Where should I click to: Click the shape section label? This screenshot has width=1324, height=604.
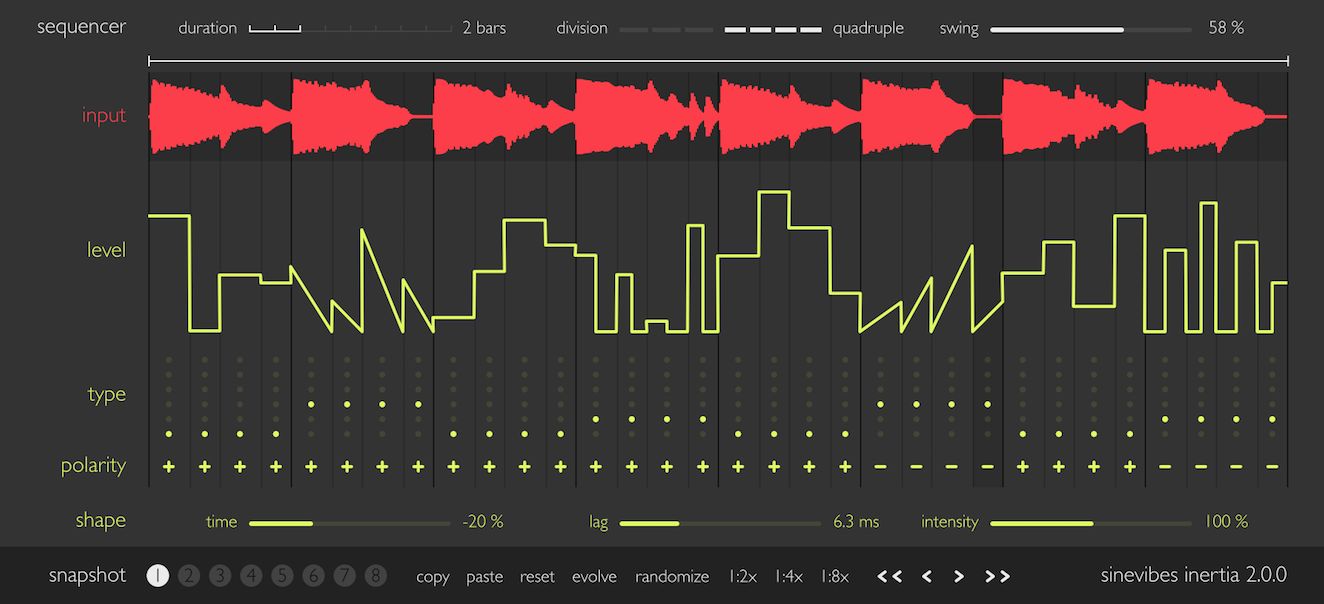click(x=101, y=520)
